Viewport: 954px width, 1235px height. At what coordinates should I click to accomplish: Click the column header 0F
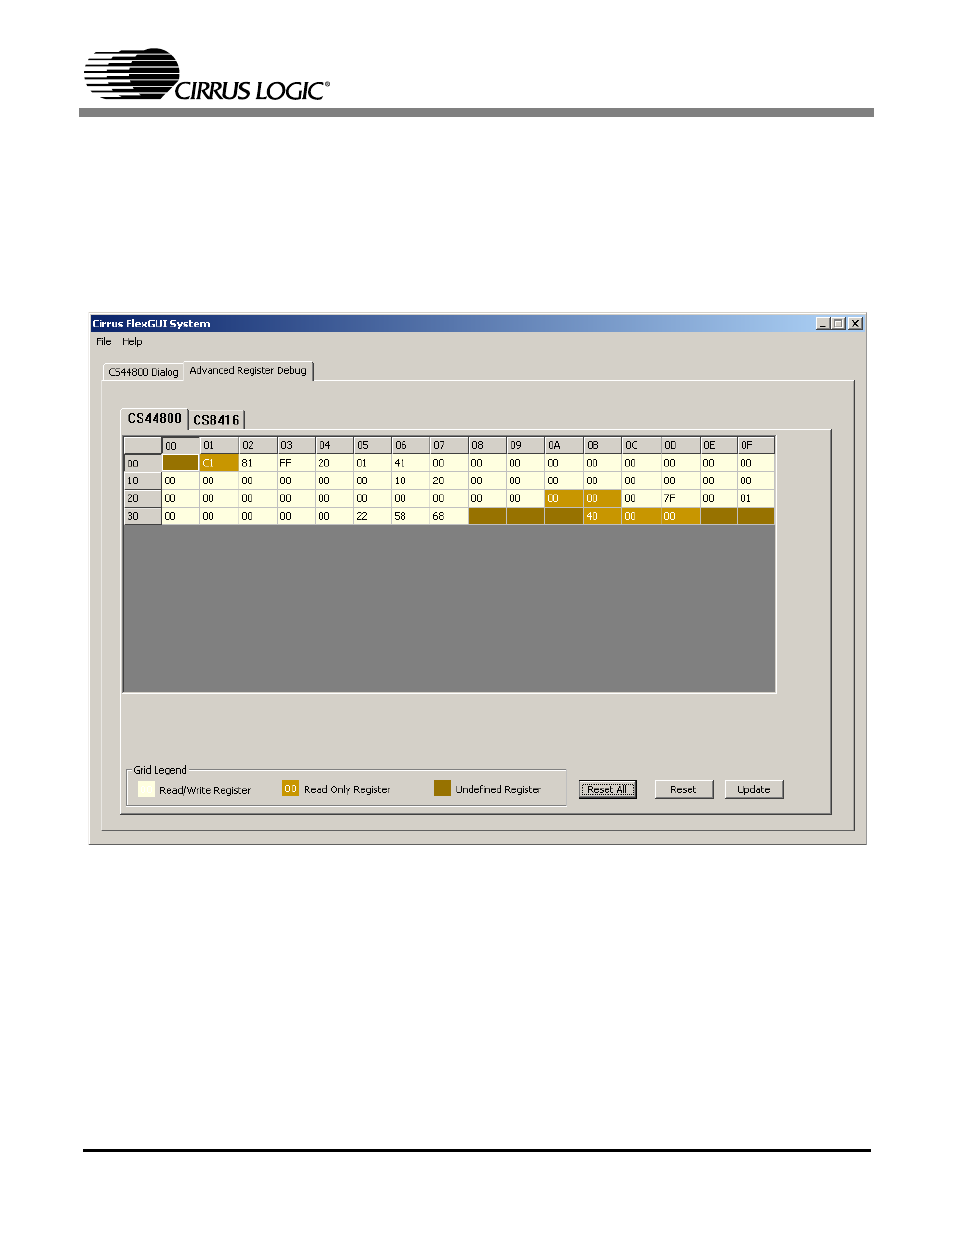(756, 445)
